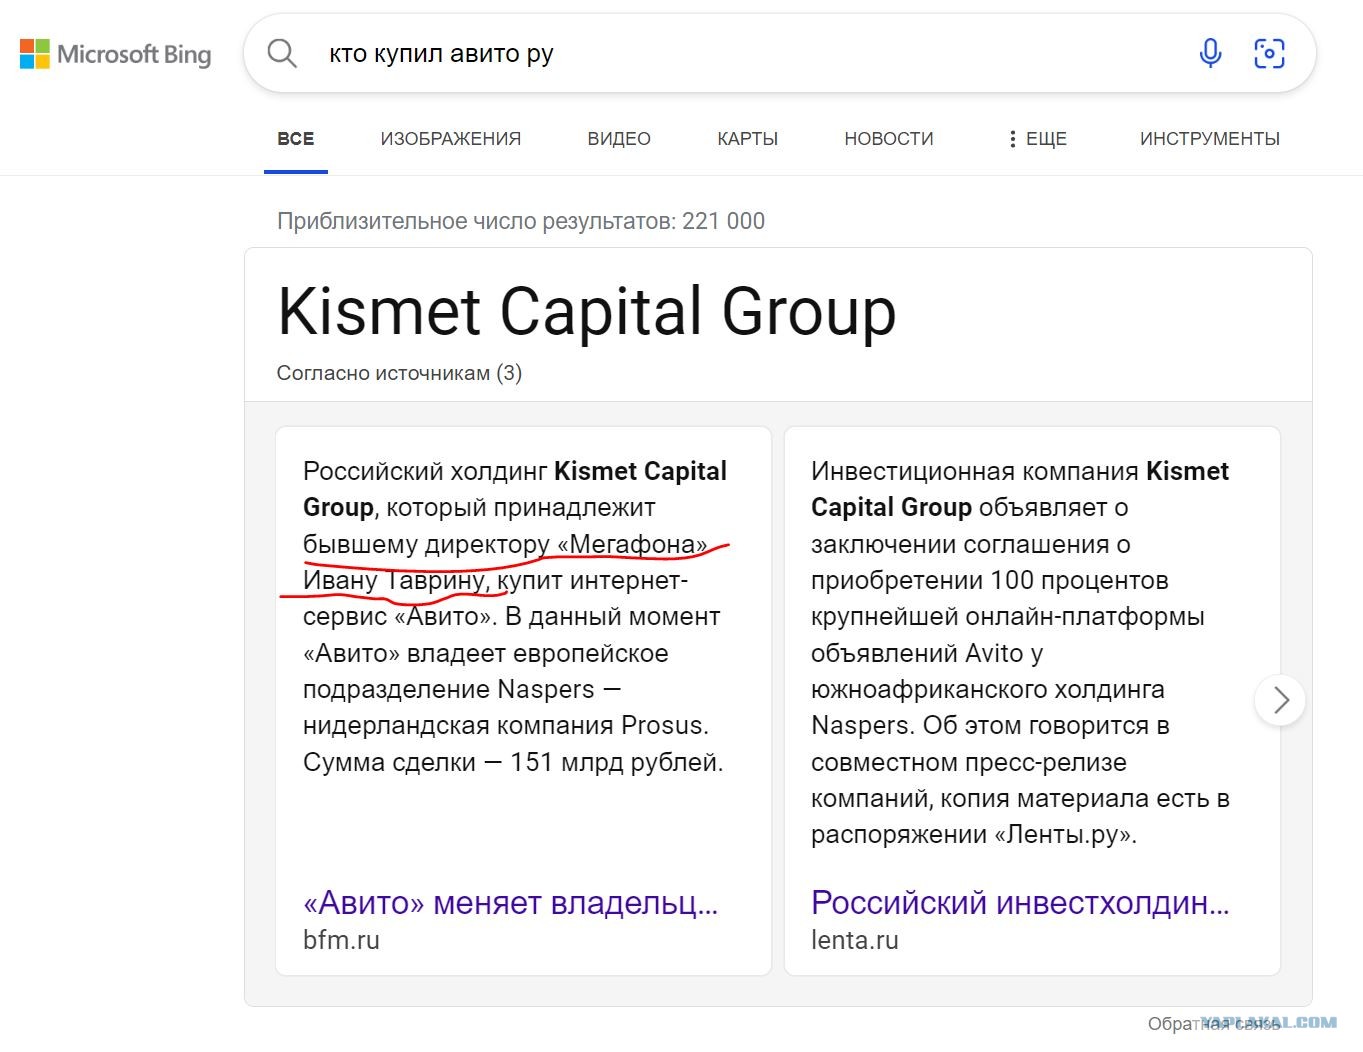Open the ИНСТРУМЕНТЫ search tools
The width and height of the screenshot is (1363, 1052).
click(1209, 139)
